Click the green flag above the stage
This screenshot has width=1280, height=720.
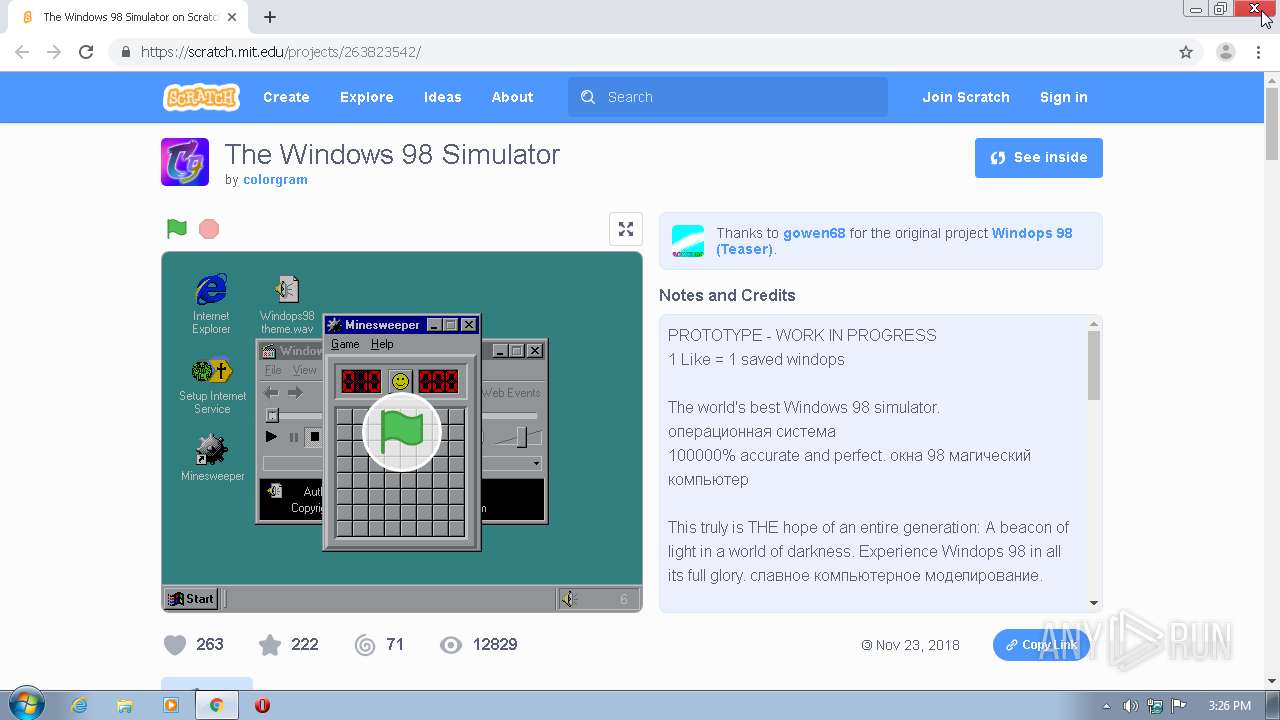[x=177, y=229]
